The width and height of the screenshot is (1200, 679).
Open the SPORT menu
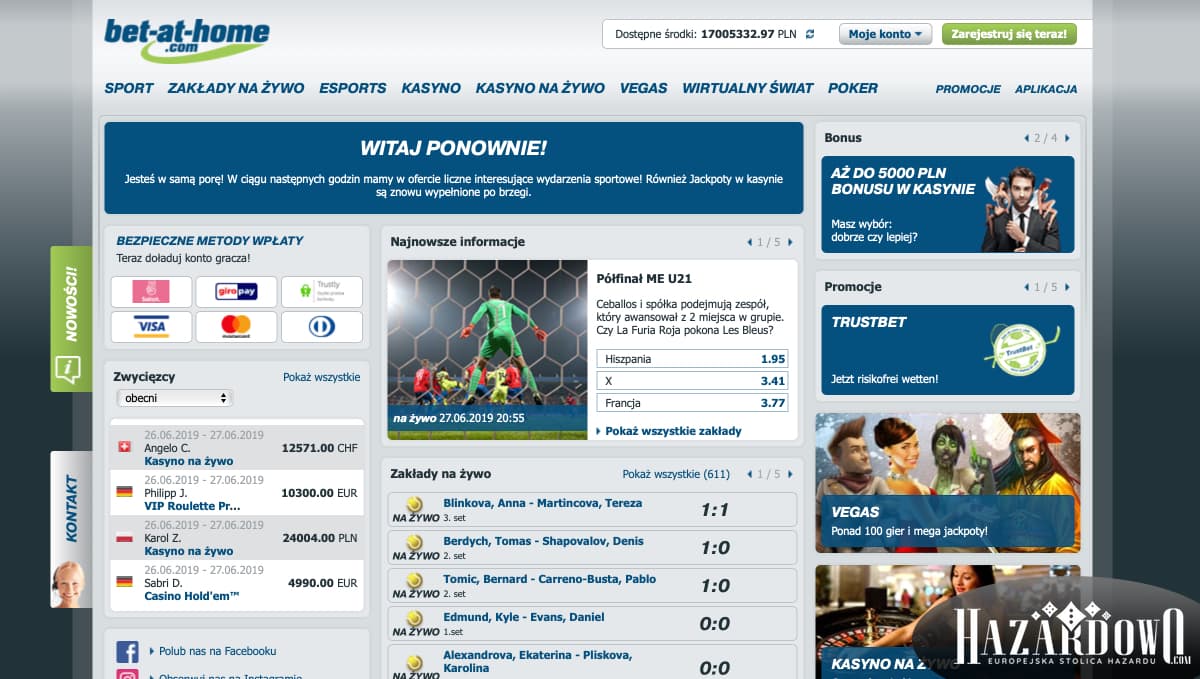pos(129,88)
